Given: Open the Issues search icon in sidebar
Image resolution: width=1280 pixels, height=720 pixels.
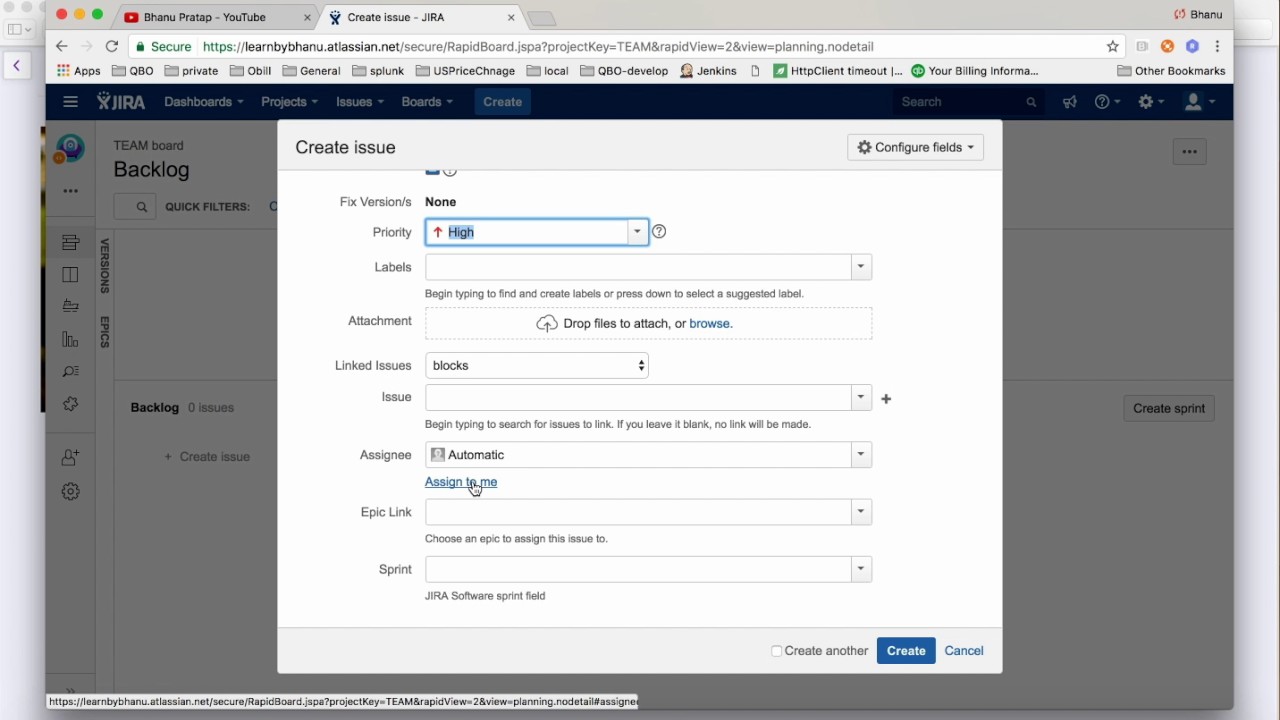Looking at the screenshot, I should [x=70, y=372].
